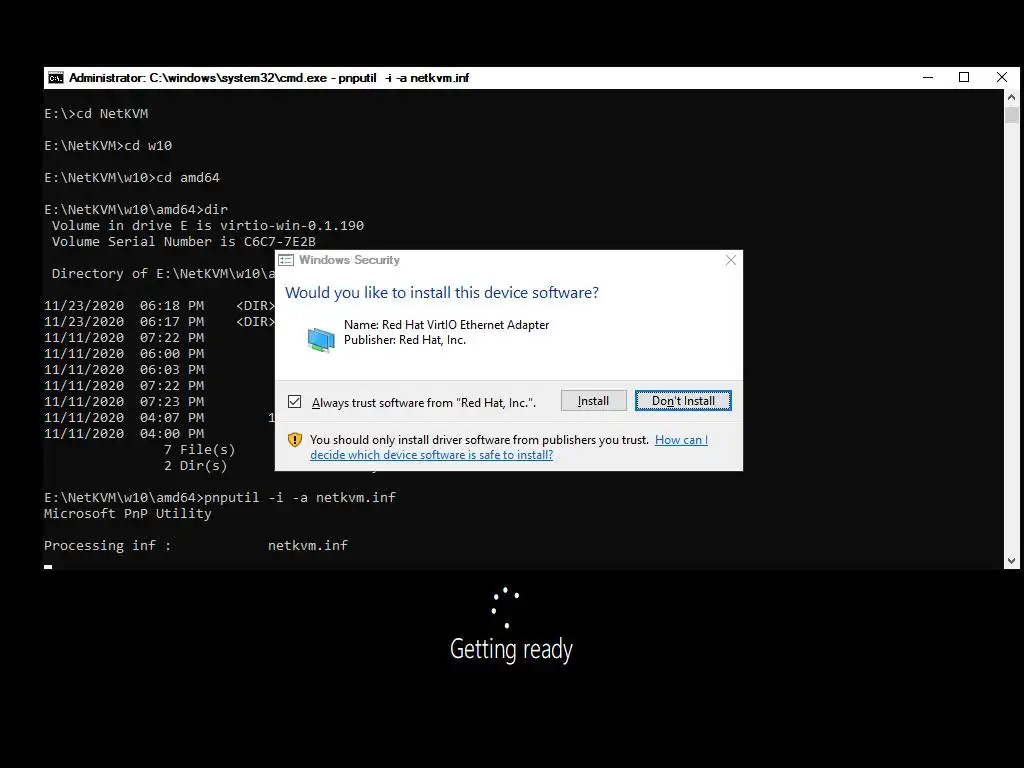Image resolution: width=1024 pixels, height=768 pixels.
Task: Click the text 'Name: Red Hat VirtIO Ethernet Adapter'
Action: click(447, 325)
